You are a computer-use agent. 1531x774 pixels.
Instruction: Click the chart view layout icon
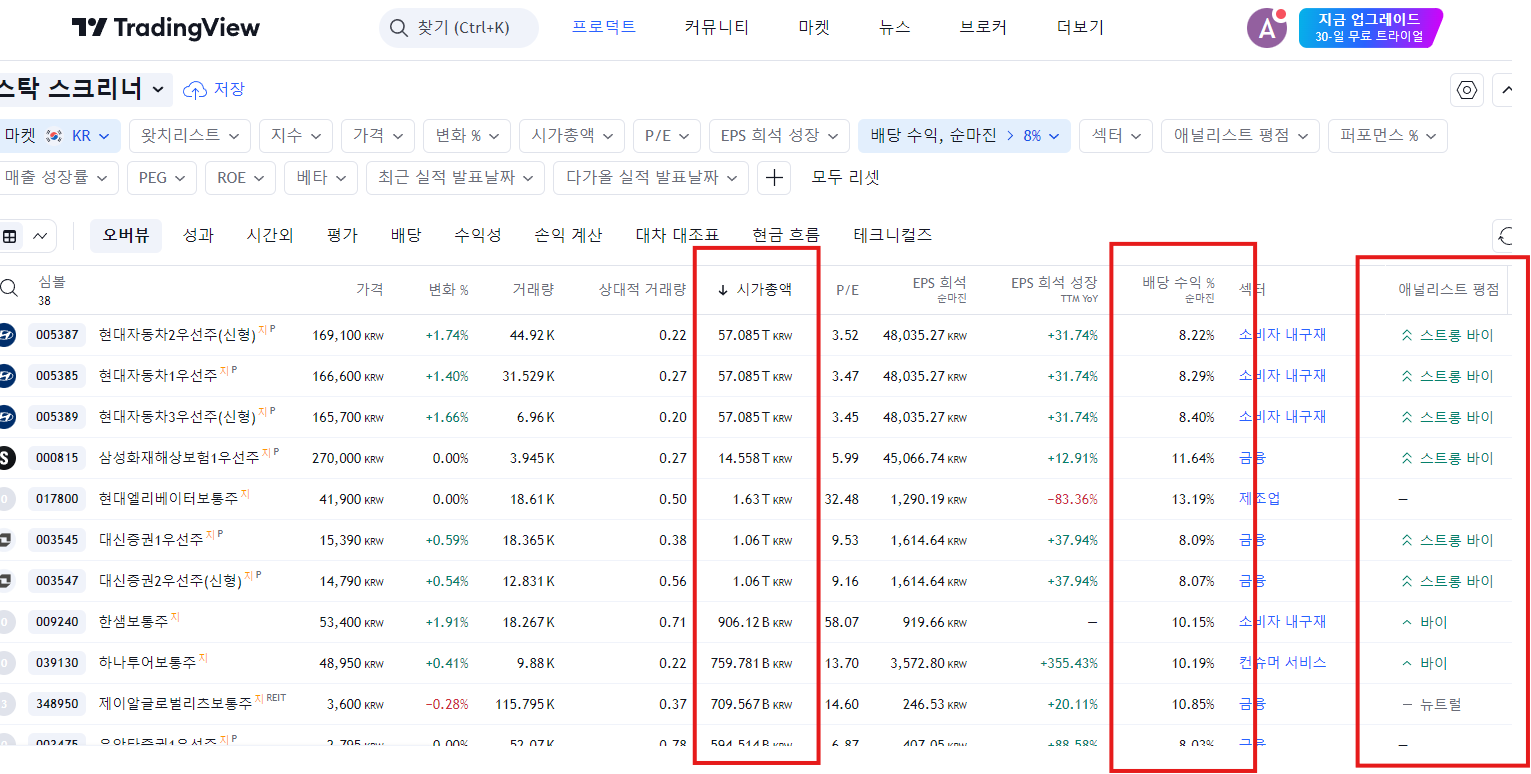(x=40, y=237)
